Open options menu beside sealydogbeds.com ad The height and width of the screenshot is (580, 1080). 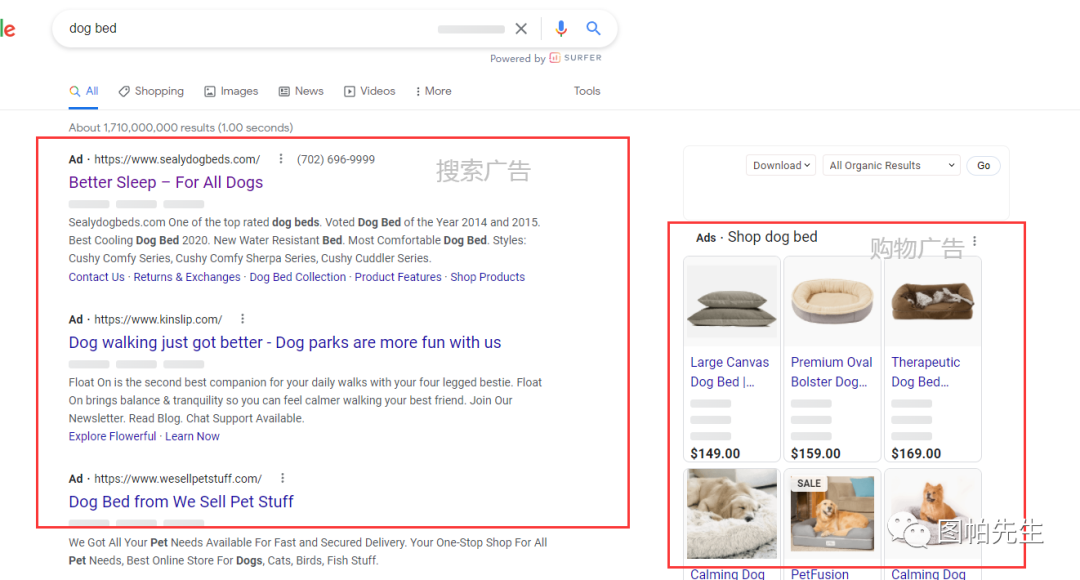click(281, 159)
